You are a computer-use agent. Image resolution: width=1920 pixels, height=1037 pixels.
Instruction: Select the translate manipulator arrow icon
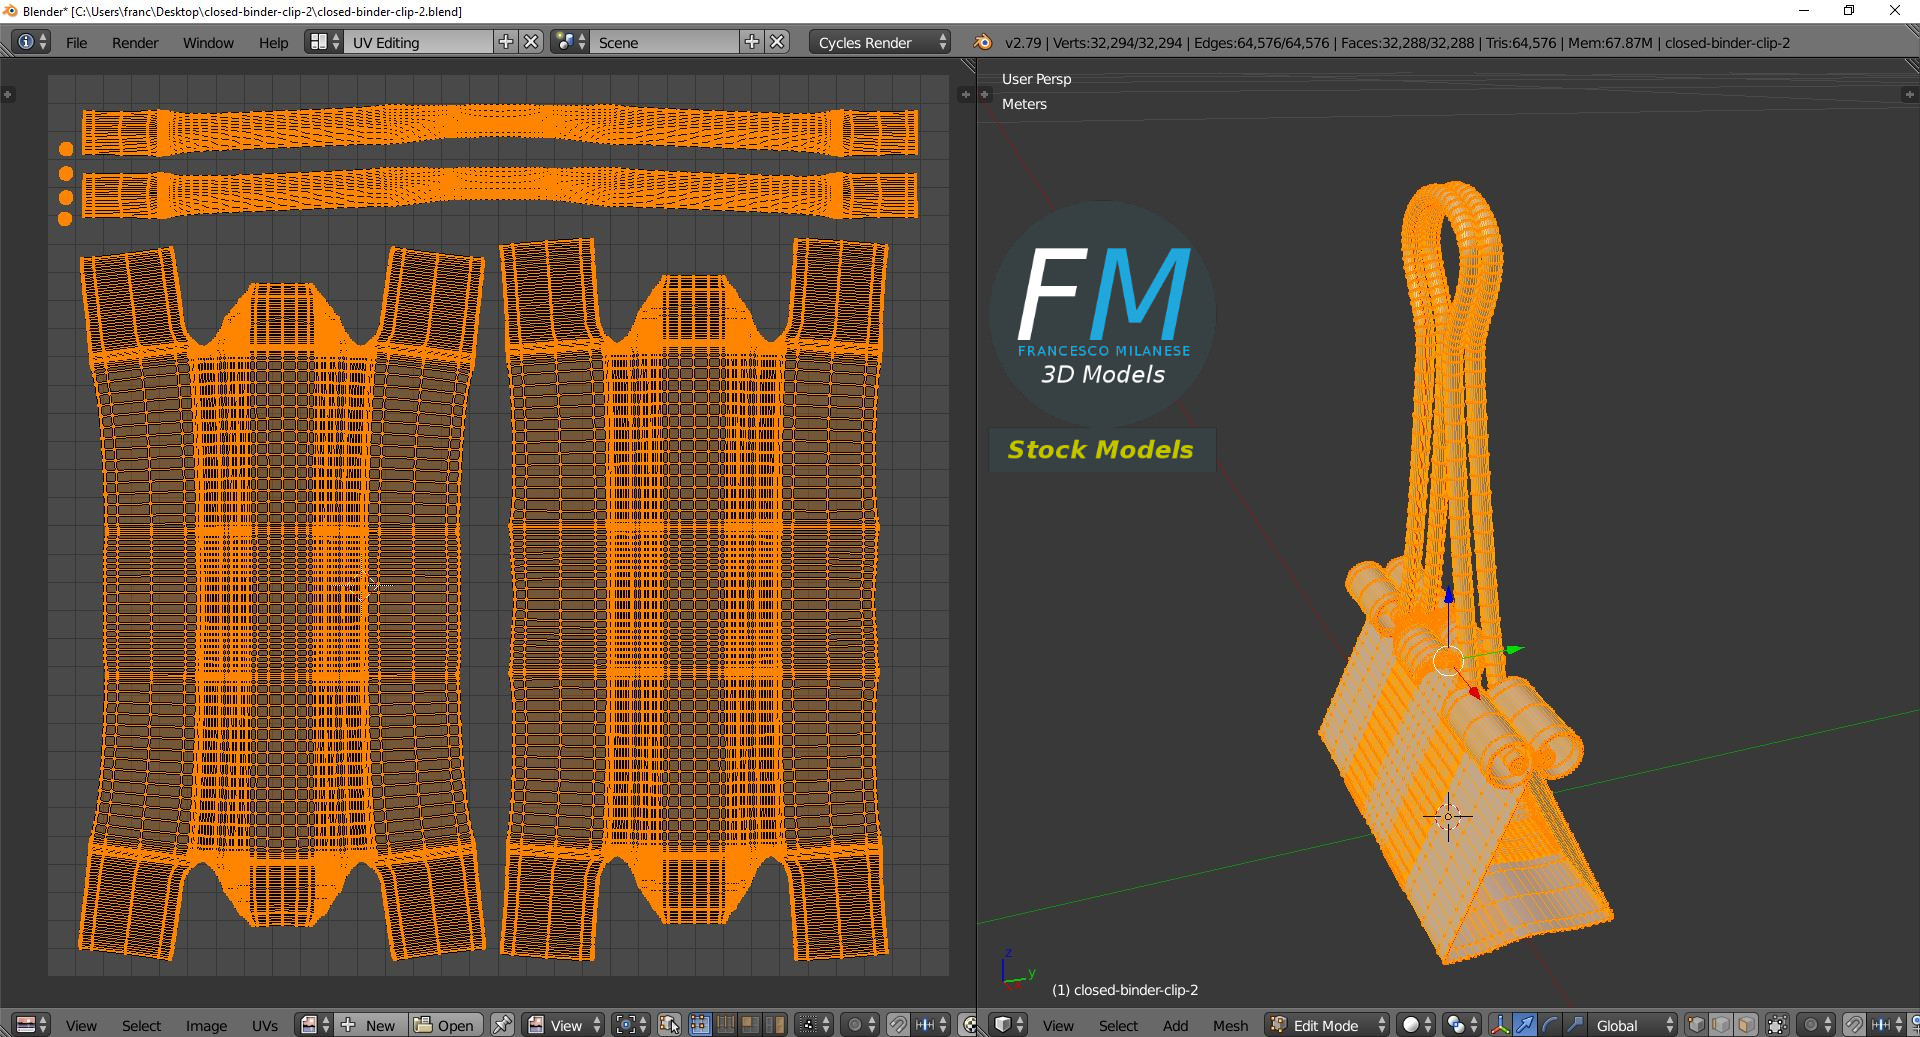(x=1524, y=1025)
